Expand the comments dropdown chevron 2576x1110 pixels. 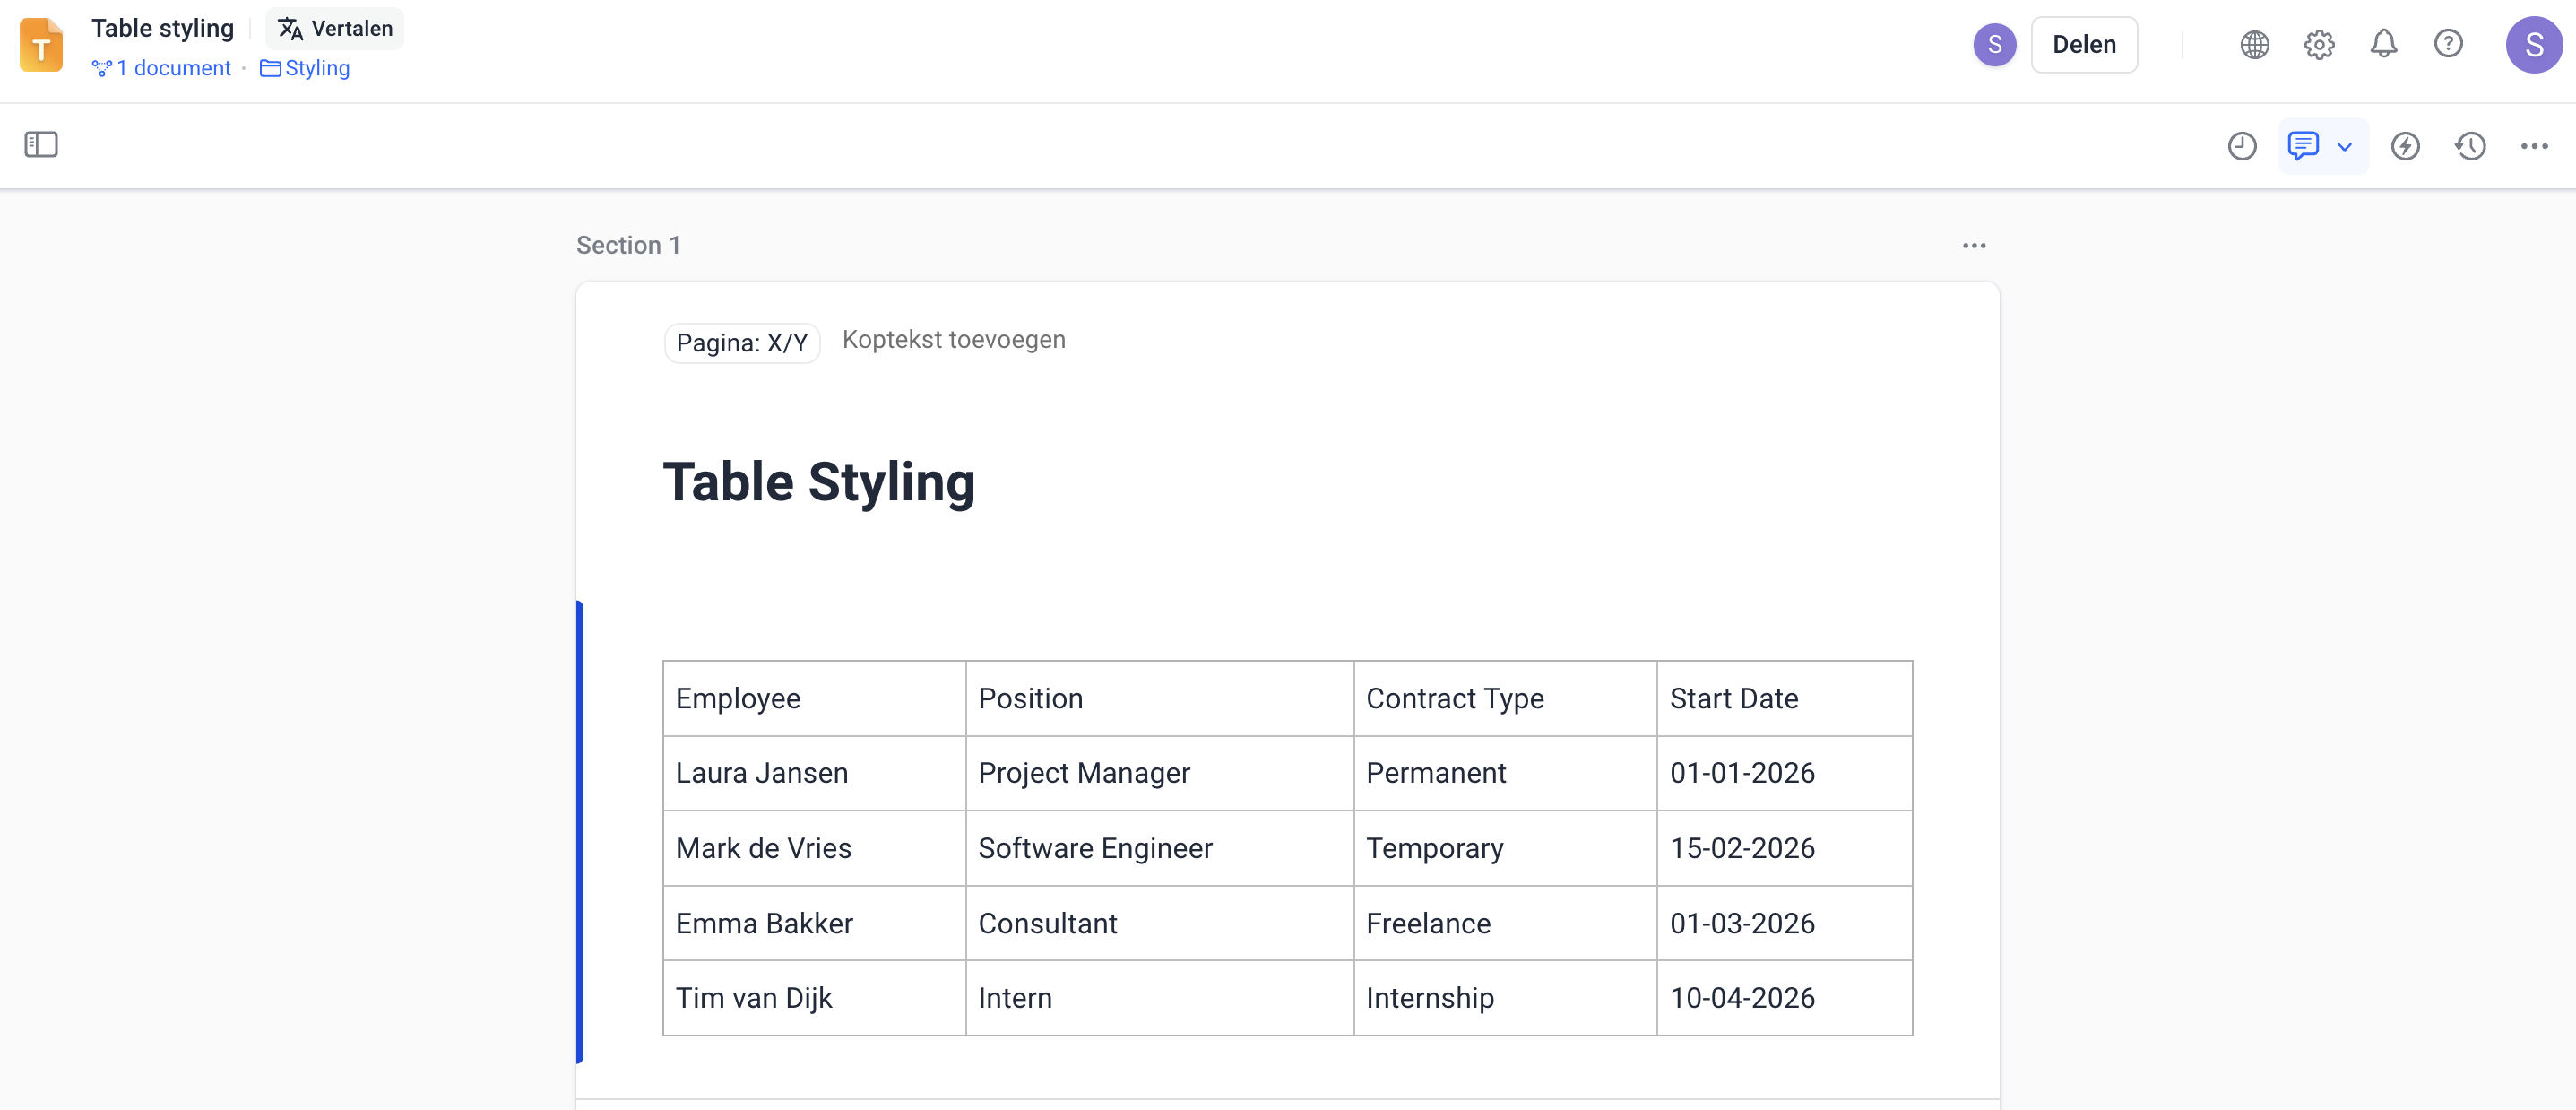pos(2344,147)
